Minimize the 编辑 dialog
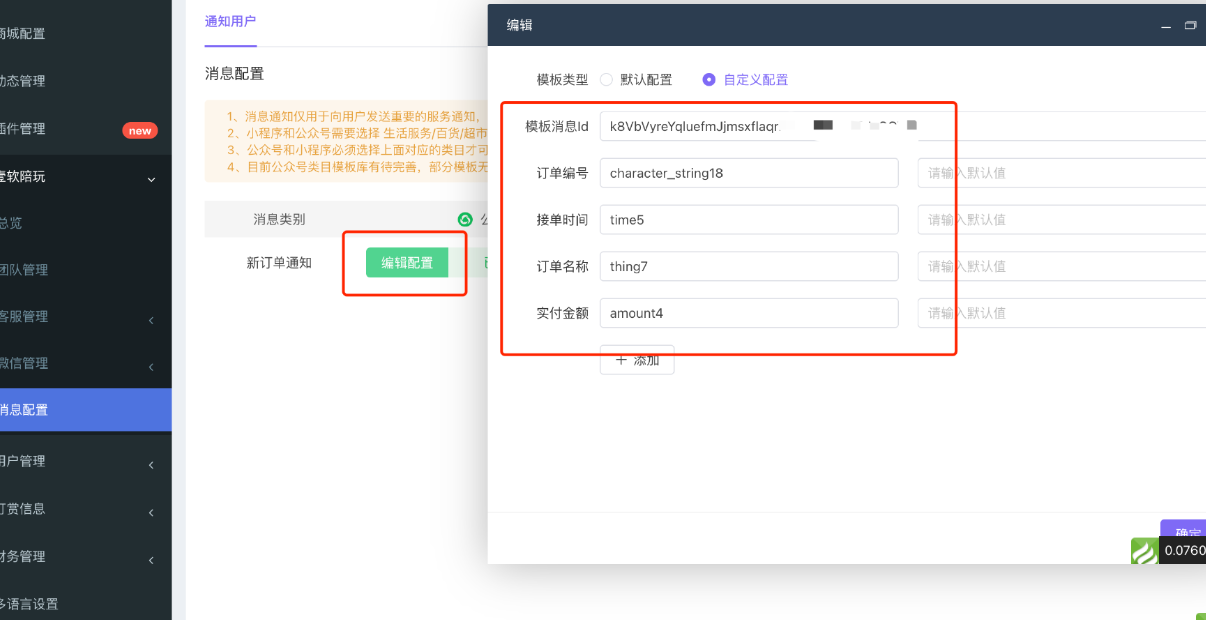 pyautogui.click(x=1166, y=26)
